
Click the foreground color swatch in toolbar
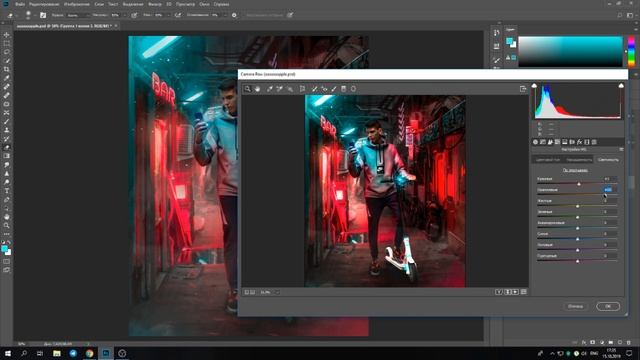click(4, 248)
